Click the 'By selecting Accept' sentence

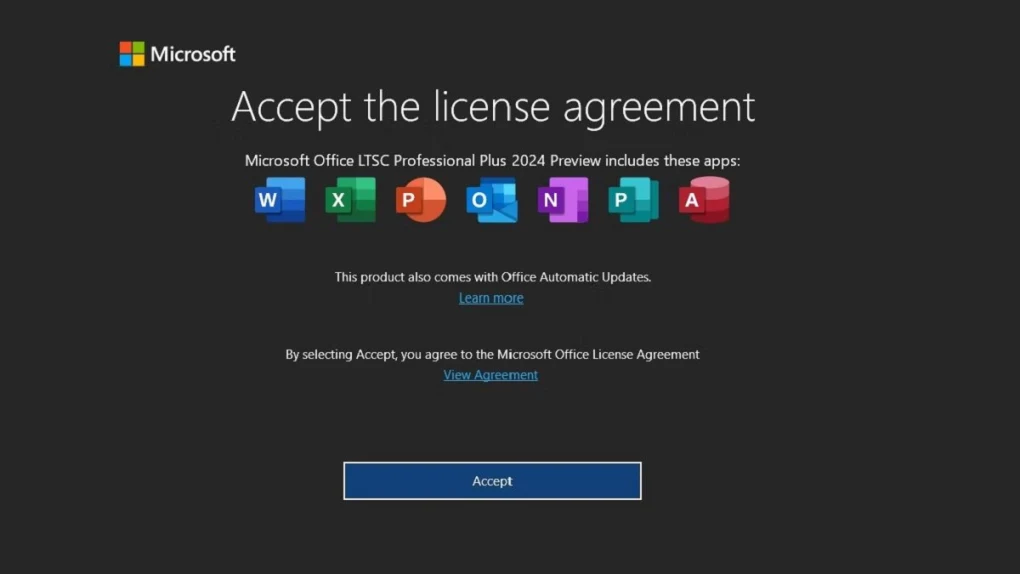point(492,355)
